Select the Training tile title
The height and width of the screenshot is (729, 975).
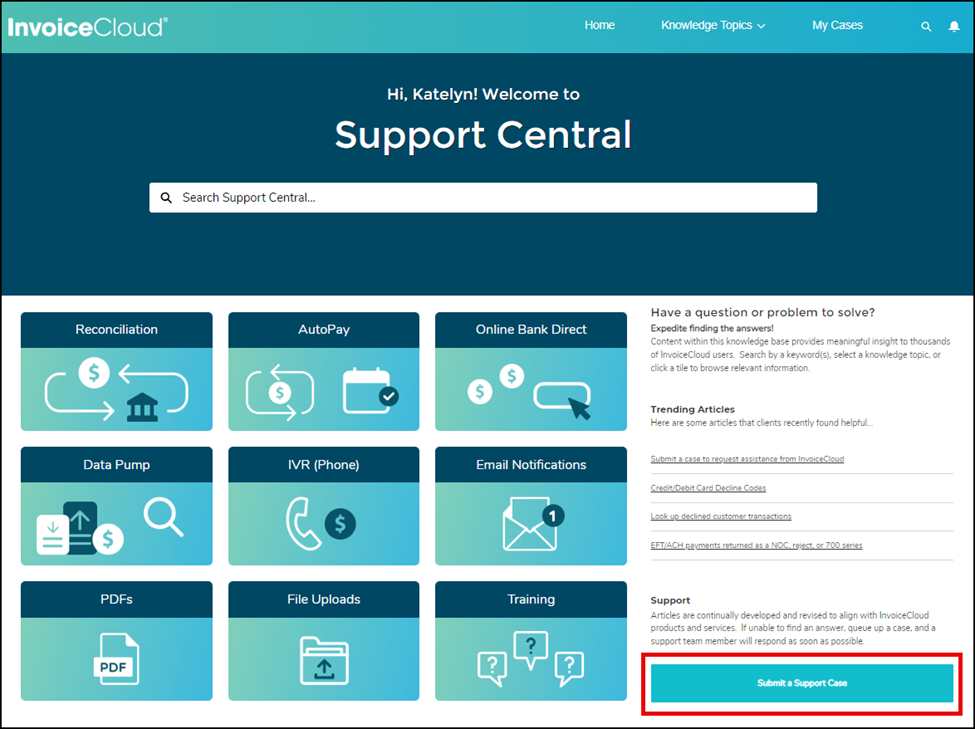(531, 599)
